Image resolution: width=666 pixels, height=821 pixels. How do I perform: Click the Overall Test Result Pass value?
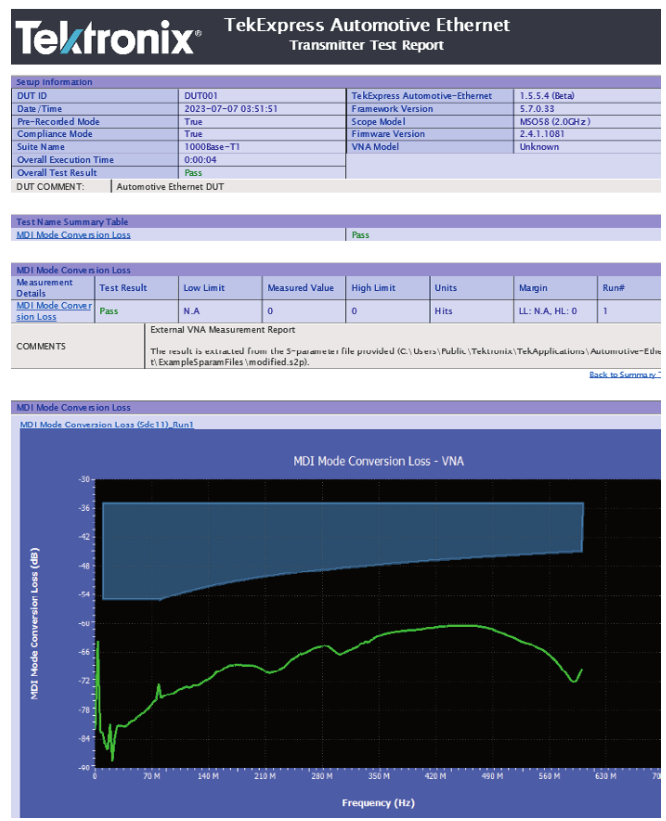(x=193, y=173)
